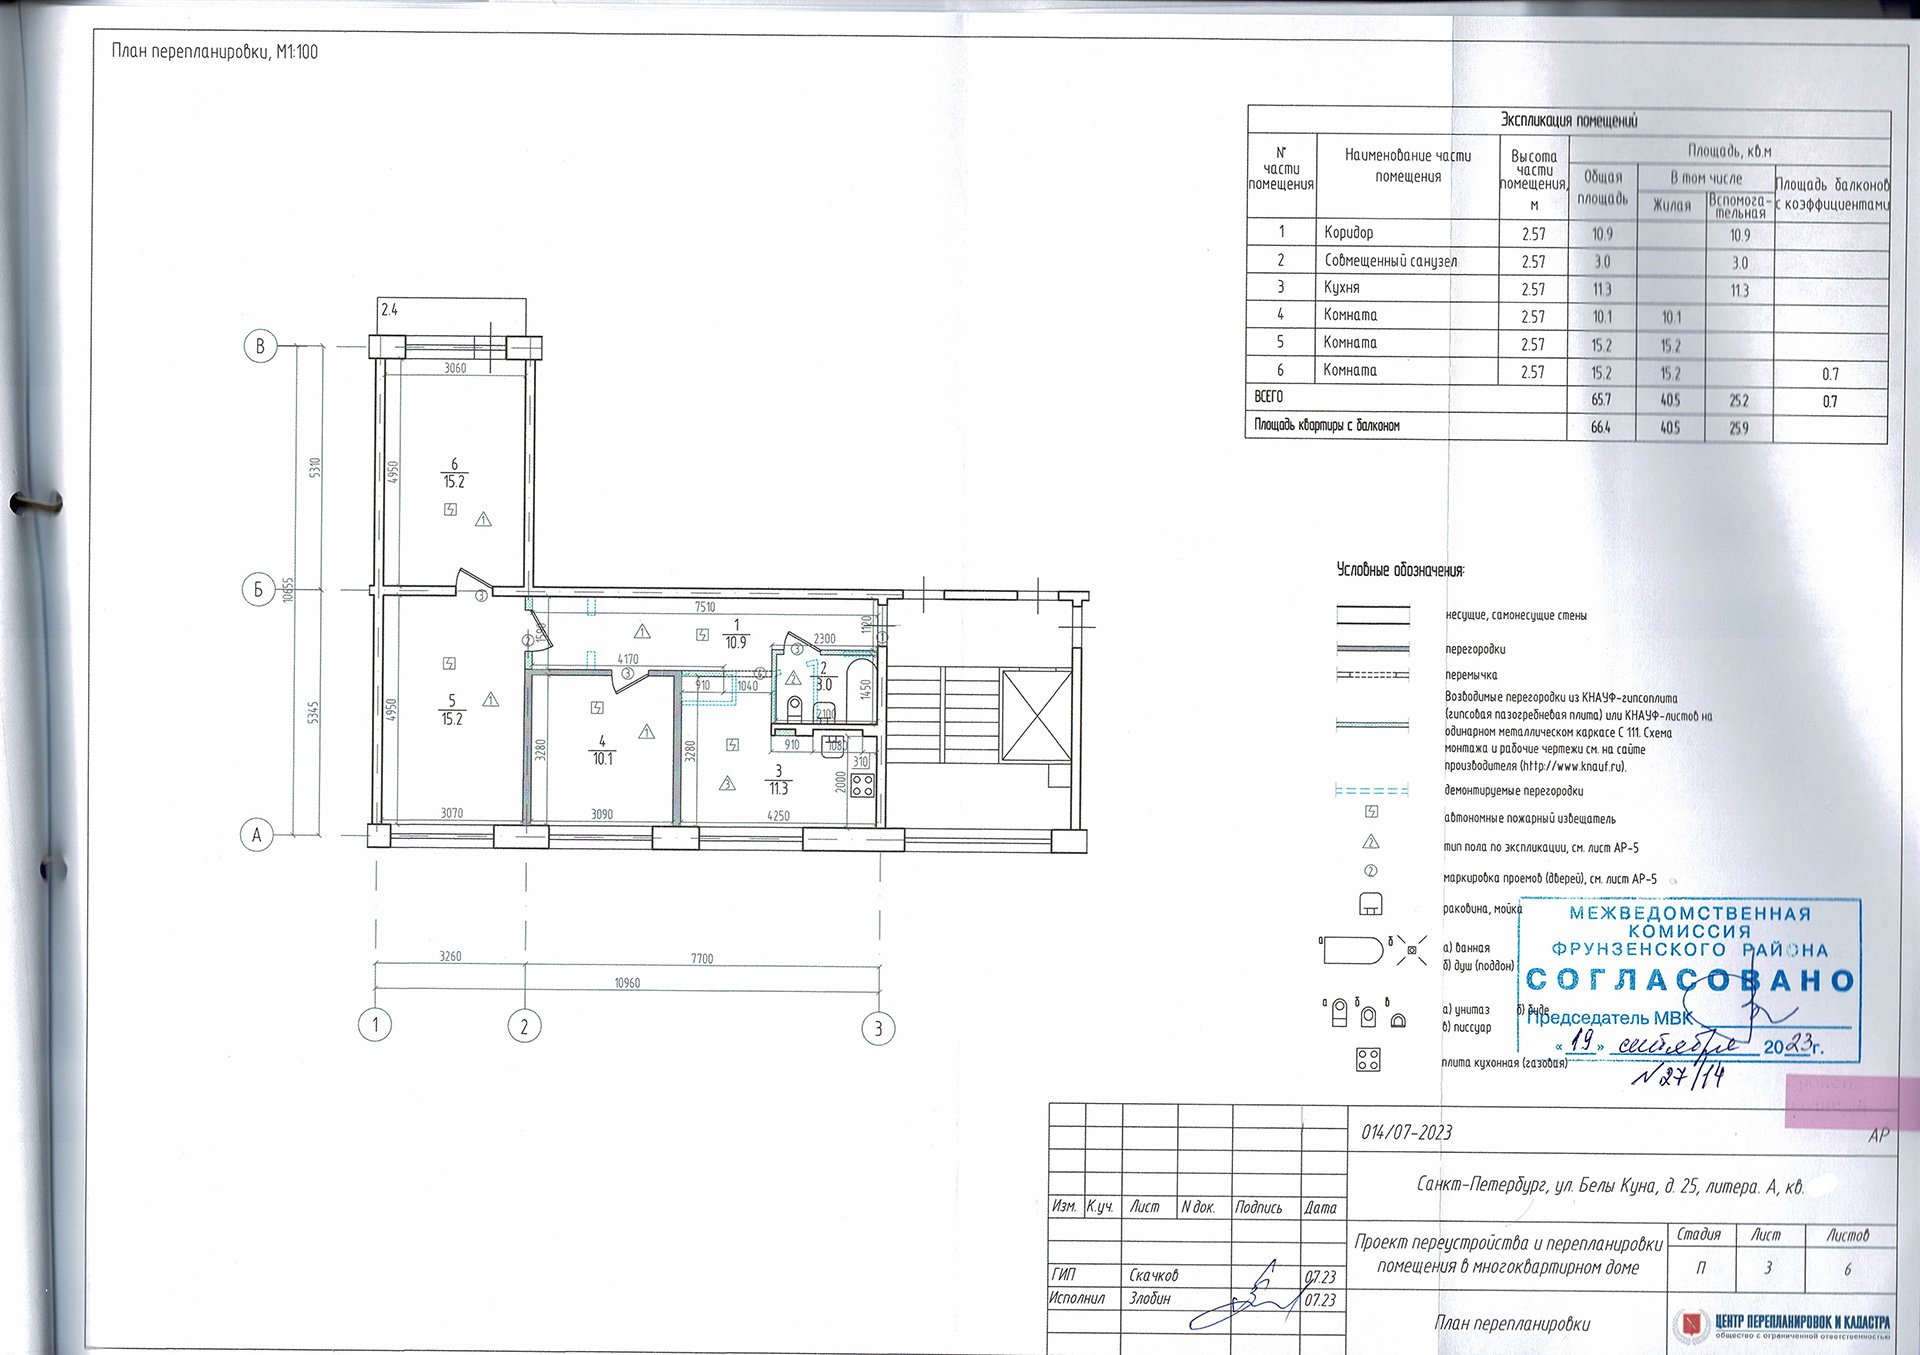Select axis marker circle number 3
This screenshot has width=1920, height=1355.
pyautogui.click(x=878, y=1028)
